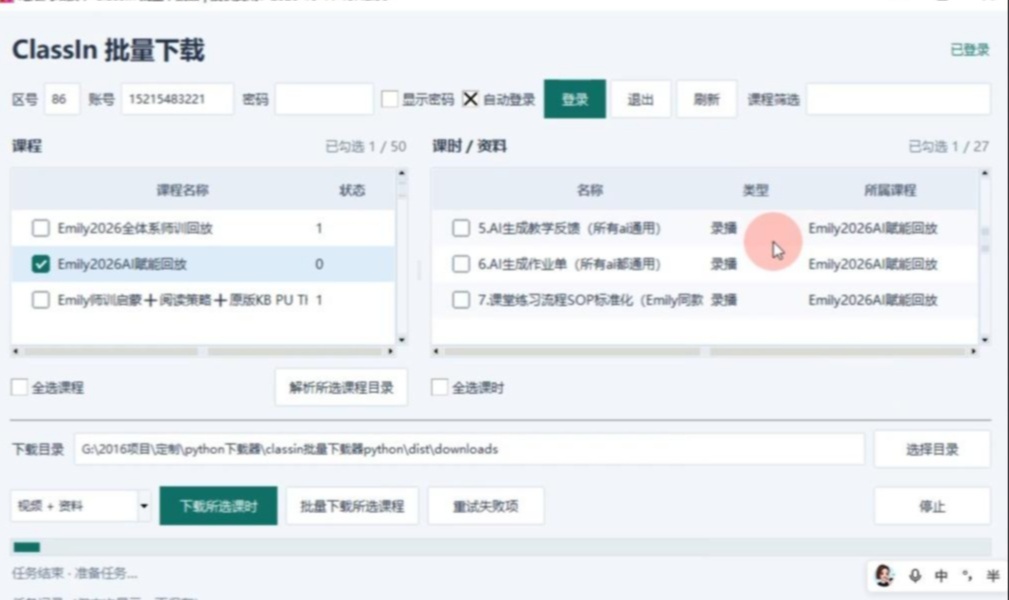1009x600 pixels.
Task: Click the course list scroll left arrow
Action: (15, 352)
